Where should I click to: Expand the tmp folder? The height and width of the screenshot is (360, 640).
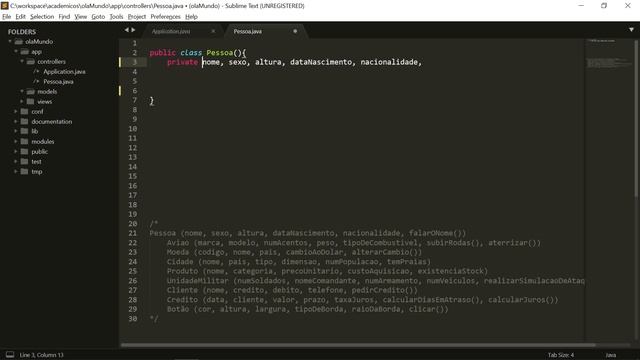[x=16, y=171]
